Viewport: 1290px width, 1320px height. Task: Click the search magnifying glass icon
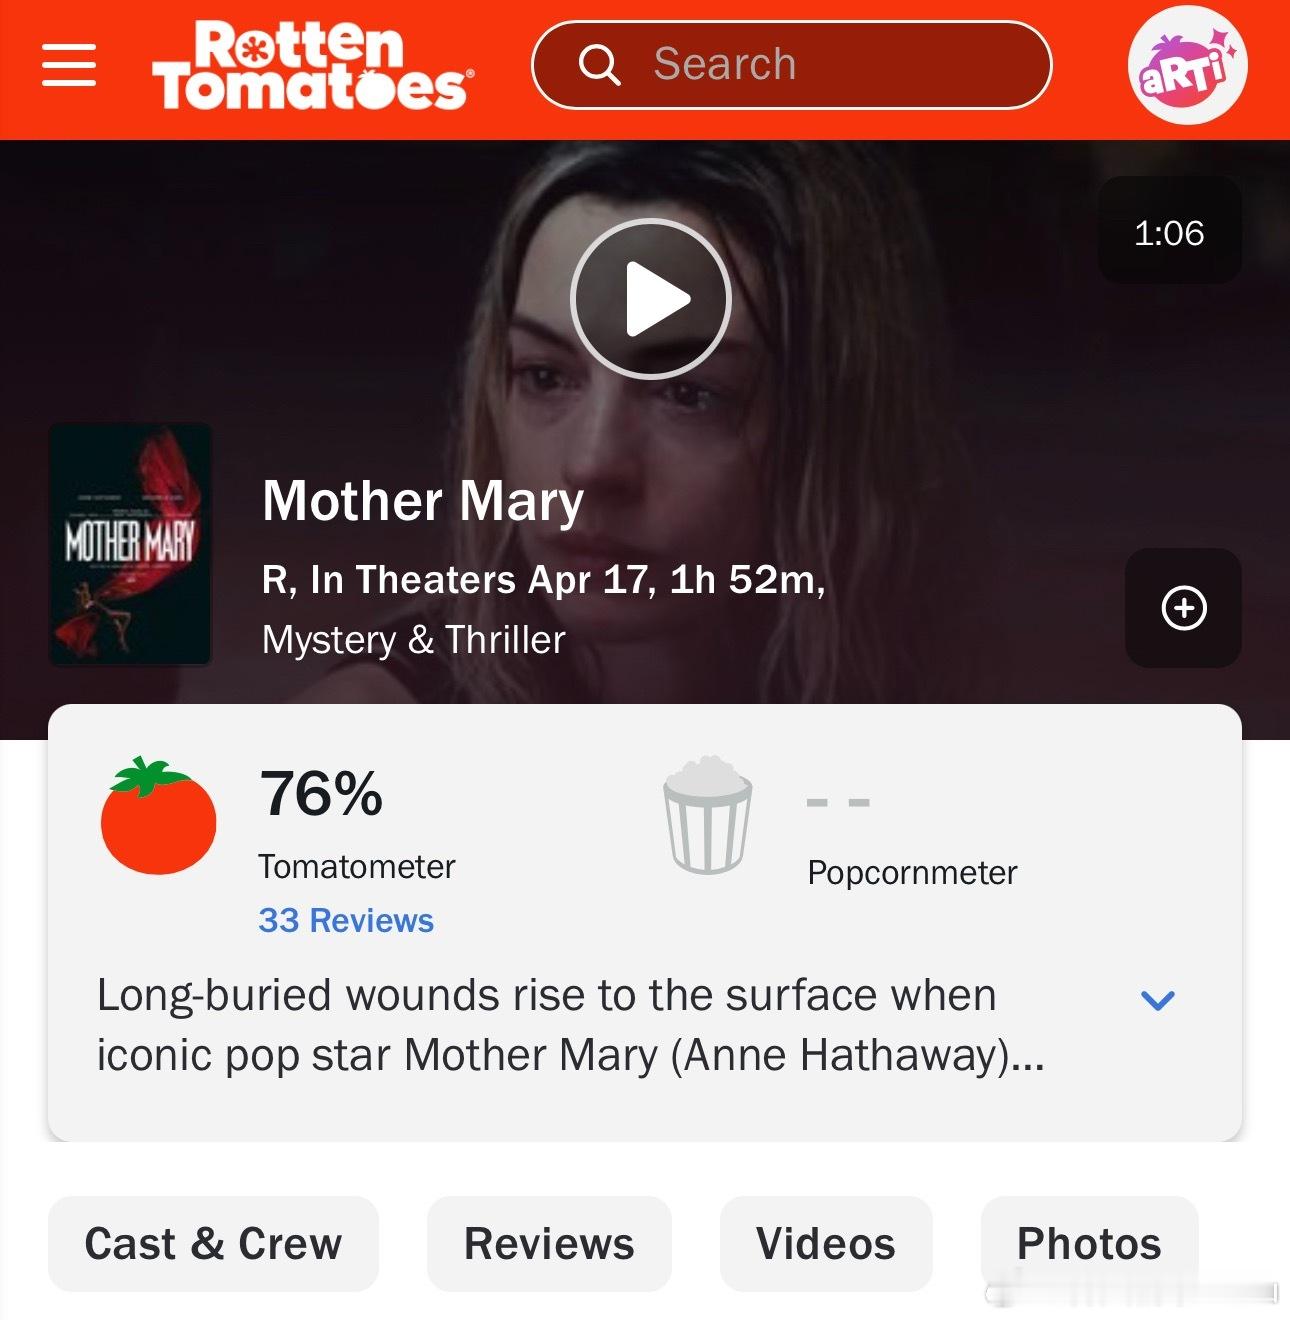pos(599,65)
